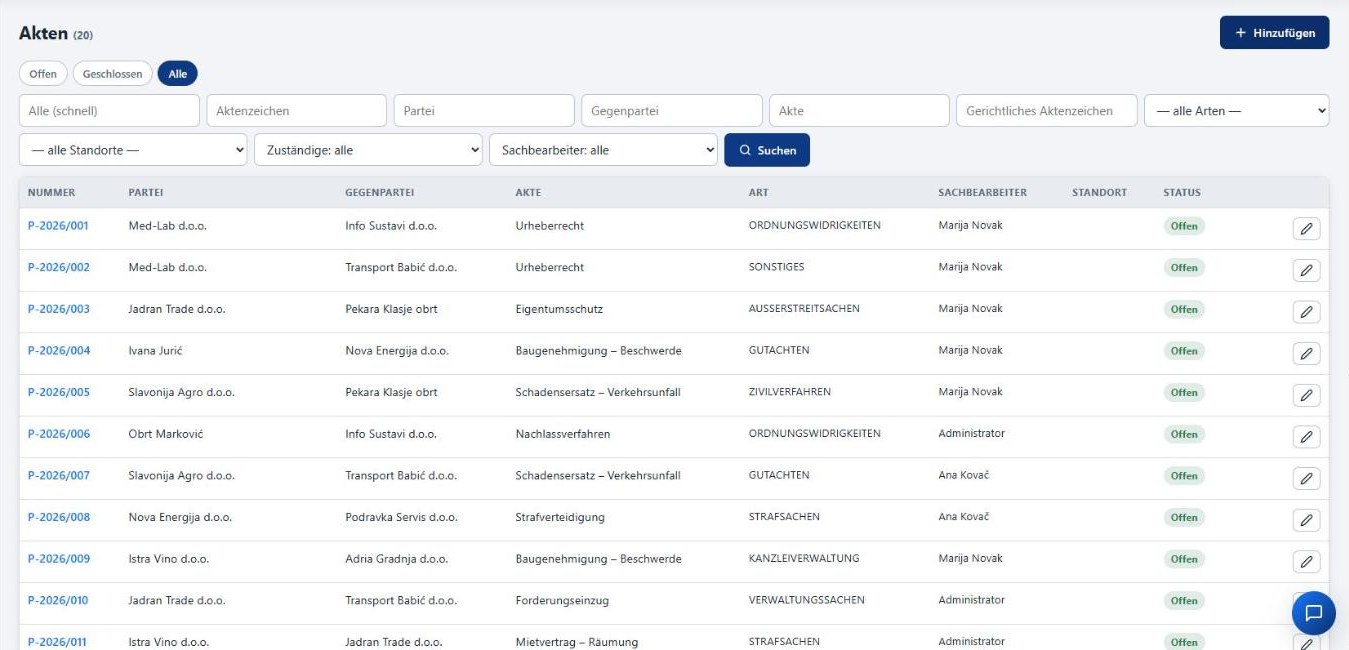Screen dimensions: 1349x650
Task: Click the STATUS column header
Action: [x=1182, y=193]
